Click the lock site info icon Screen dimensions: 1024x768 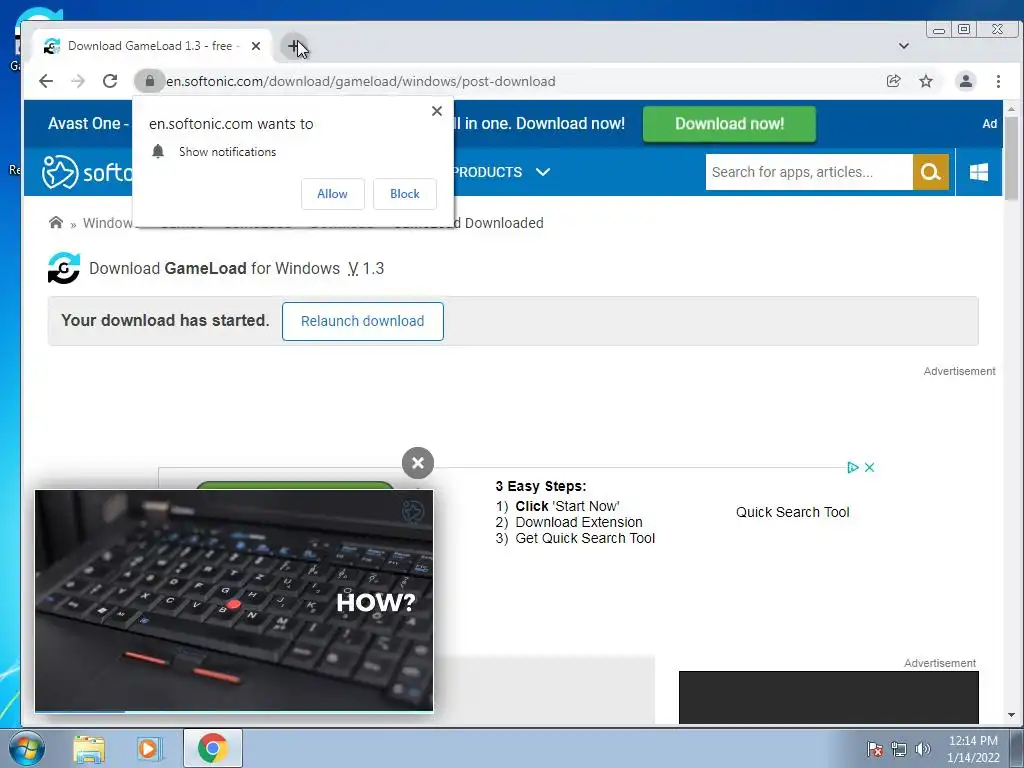point(150,81)
